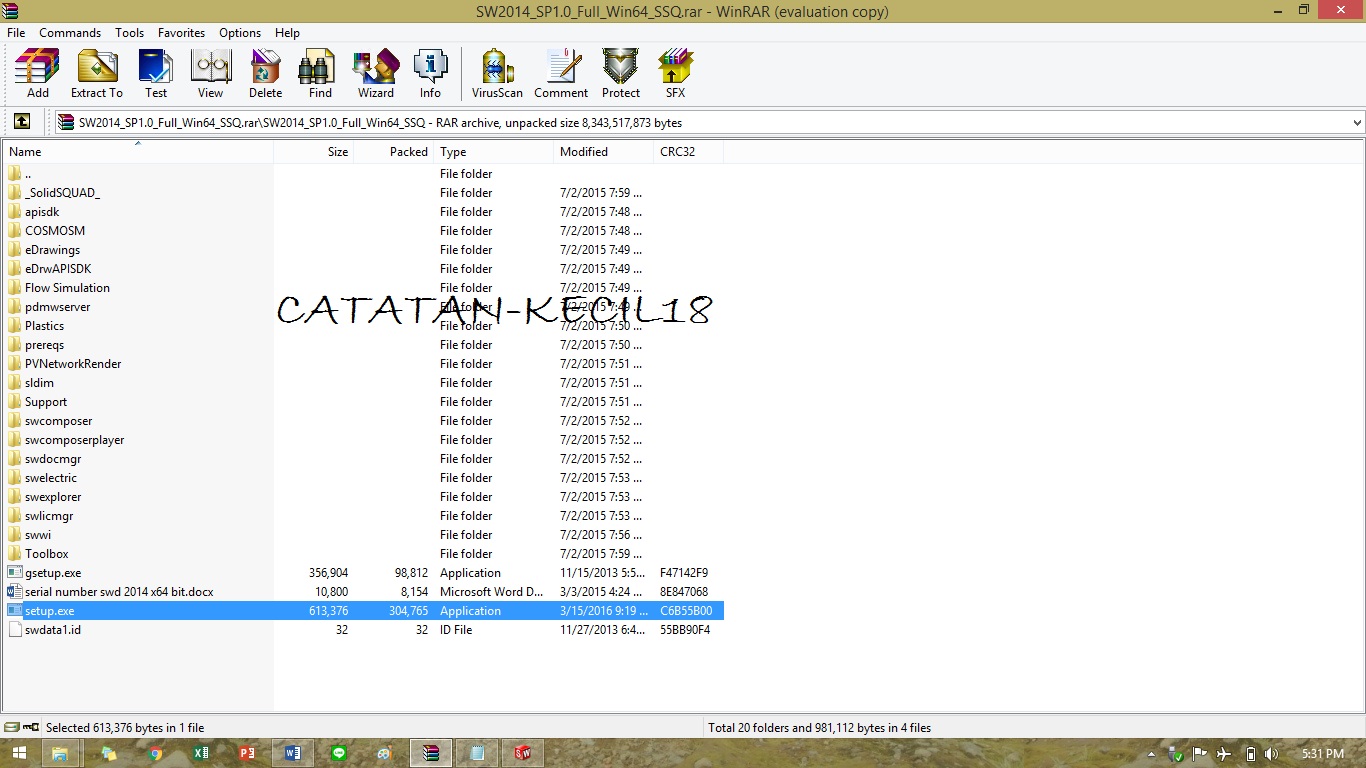This screenshot has height=768, width=1366.
Task: Open the Favorites menu
Action: tap(181, 33)
